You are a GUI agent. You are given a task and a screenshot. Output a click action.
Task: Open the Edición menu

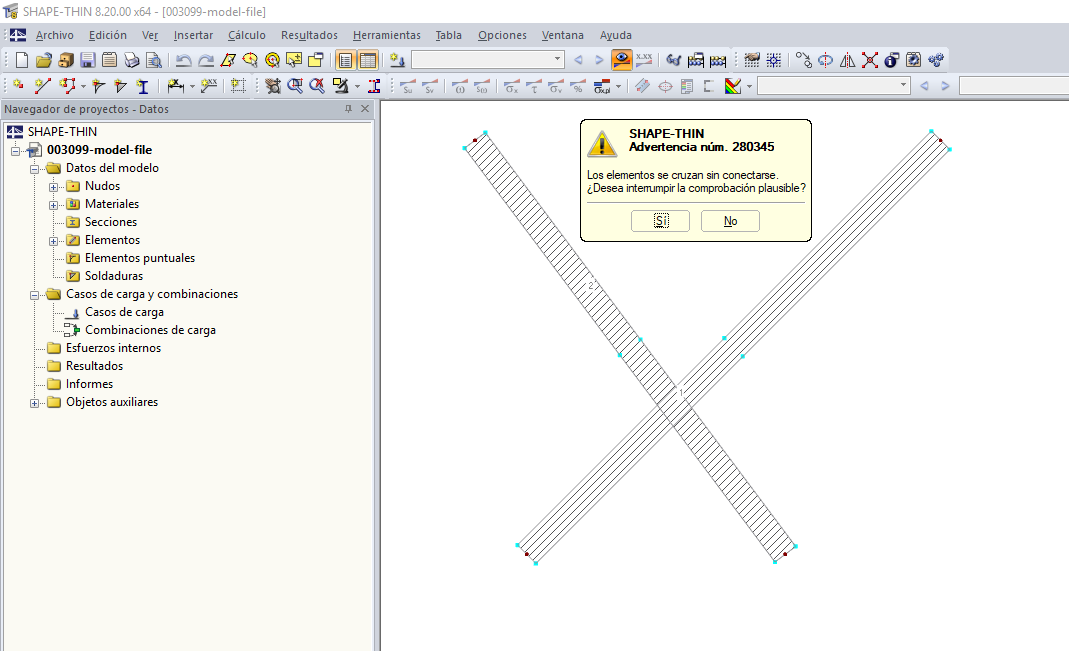[108, 35]
